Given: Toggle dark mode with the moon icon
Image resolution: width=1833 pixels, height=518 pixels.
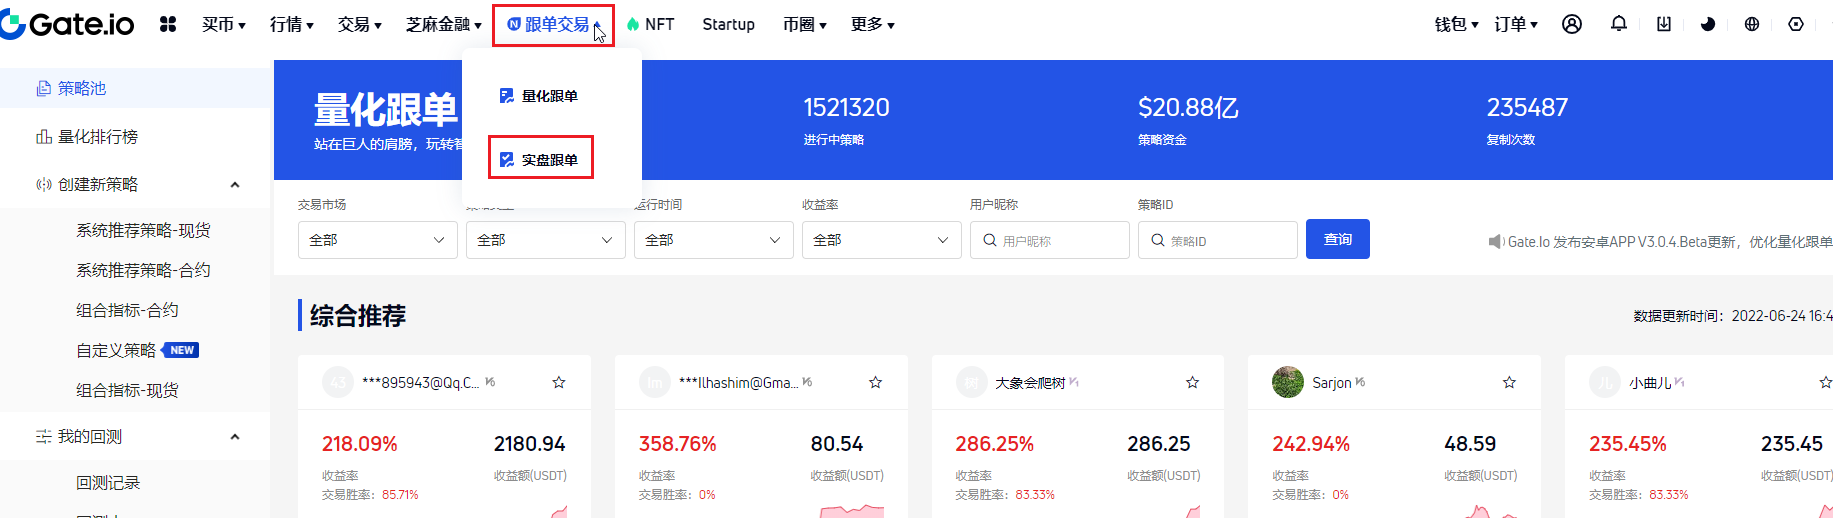Looking at the screenshot, I should (x=1708, y=24).
